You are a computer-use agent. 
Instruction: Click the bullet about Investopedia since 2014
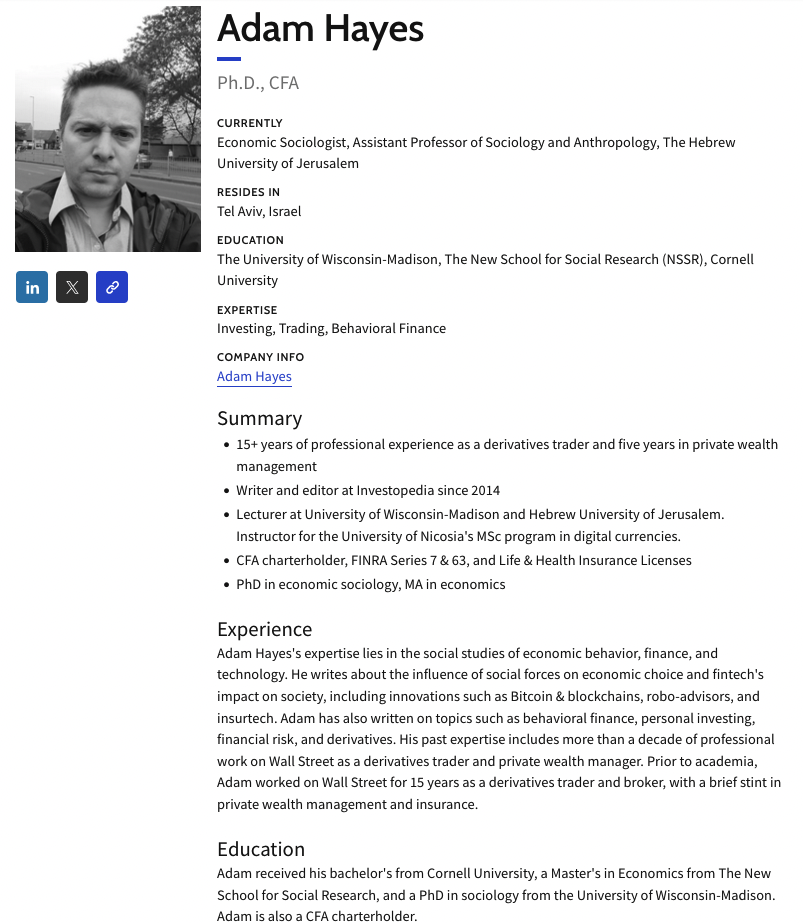pyautogui.click(x=368, y=490)
